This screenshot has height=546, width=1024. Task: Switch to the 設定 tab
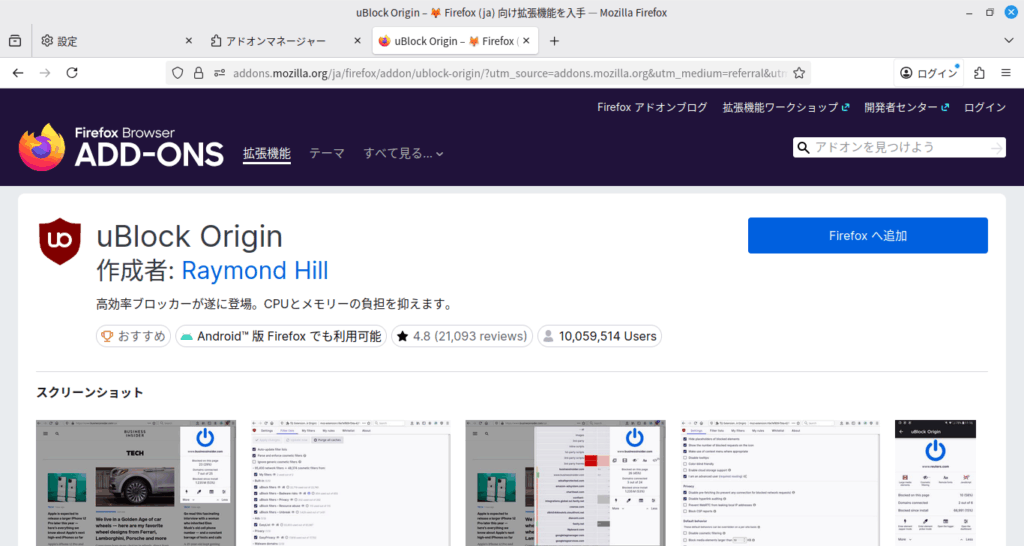pyautogui.click(x=110, y=41)
